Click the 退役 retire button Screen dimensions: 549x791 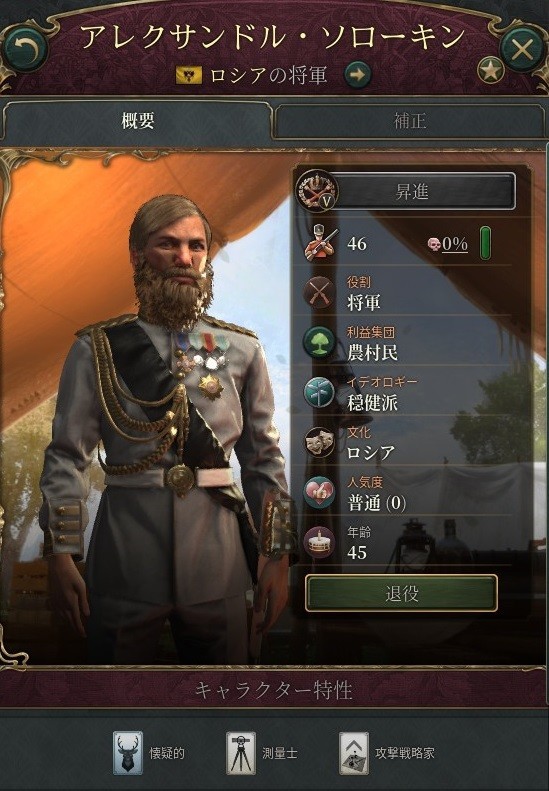401,593
